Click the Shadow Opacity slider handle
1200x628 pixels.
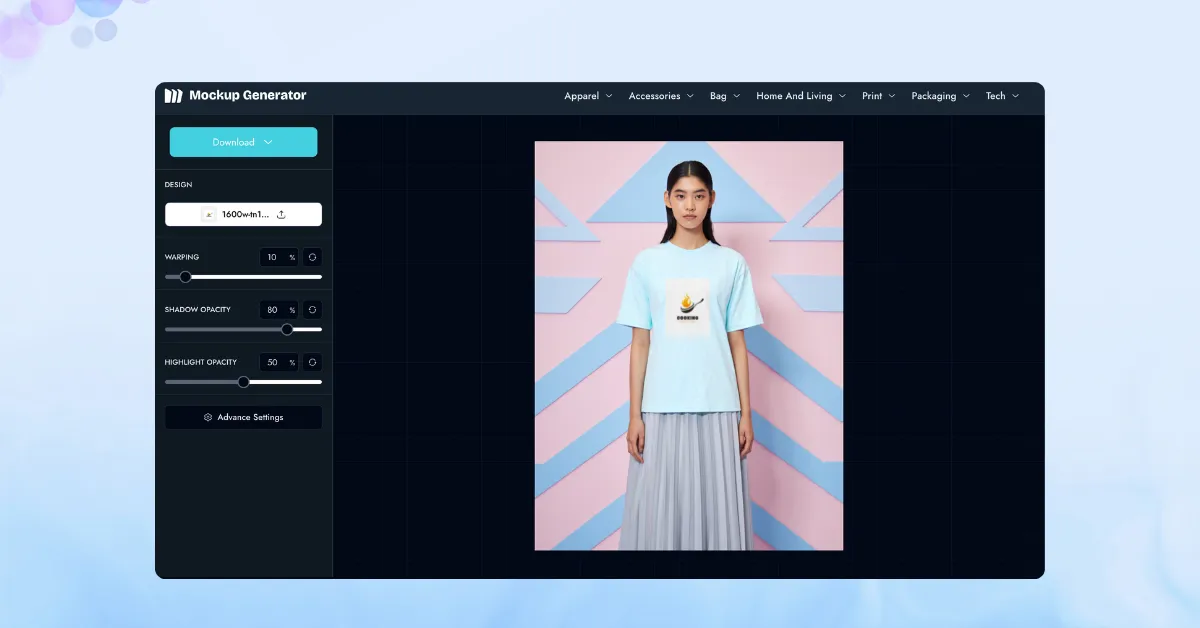287,329
